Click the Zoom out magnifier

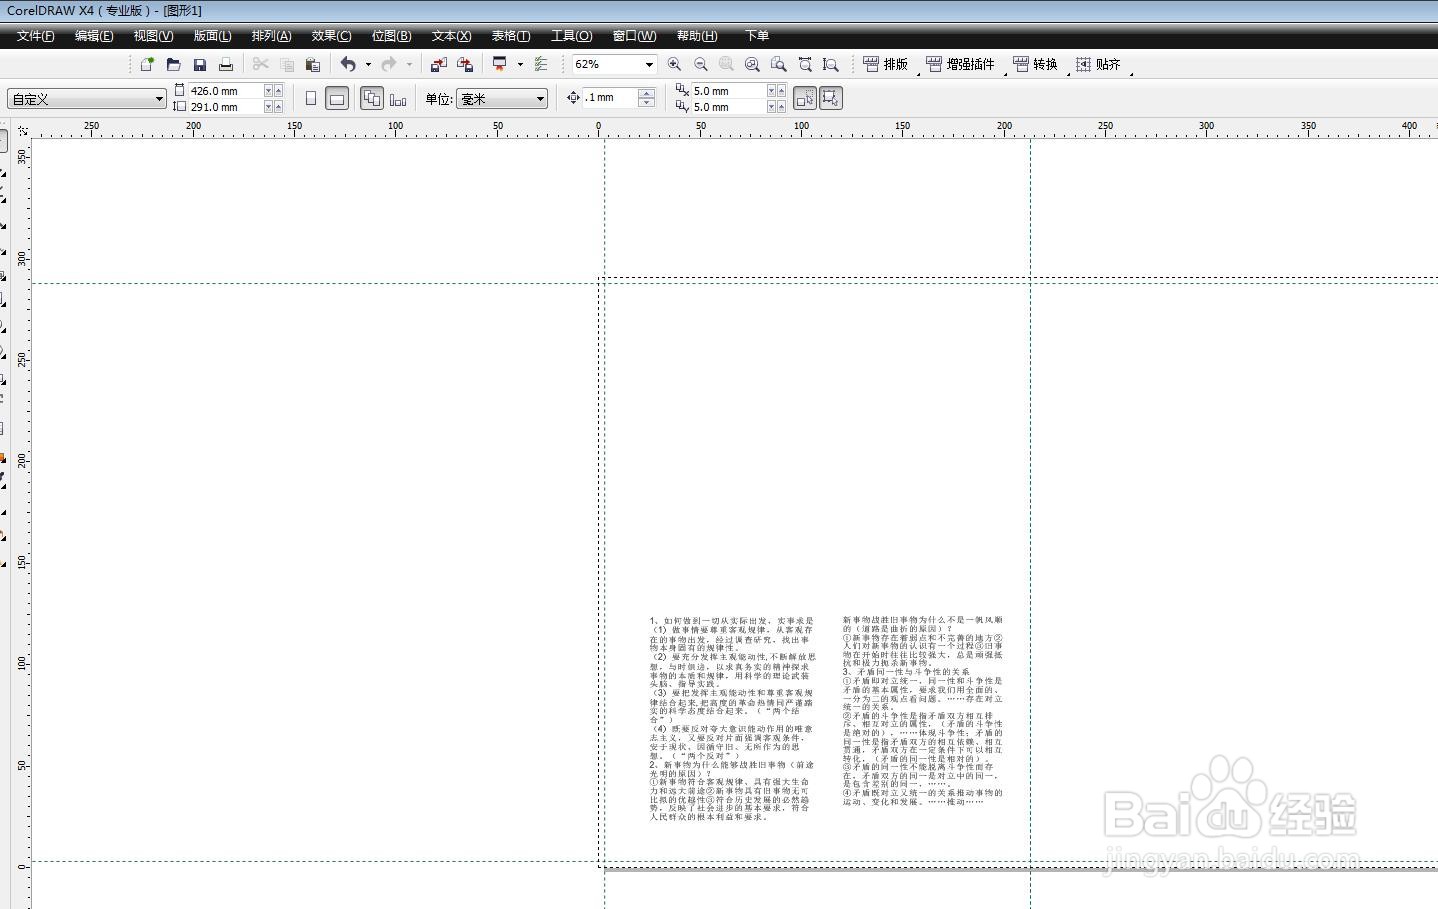(701, 64)
